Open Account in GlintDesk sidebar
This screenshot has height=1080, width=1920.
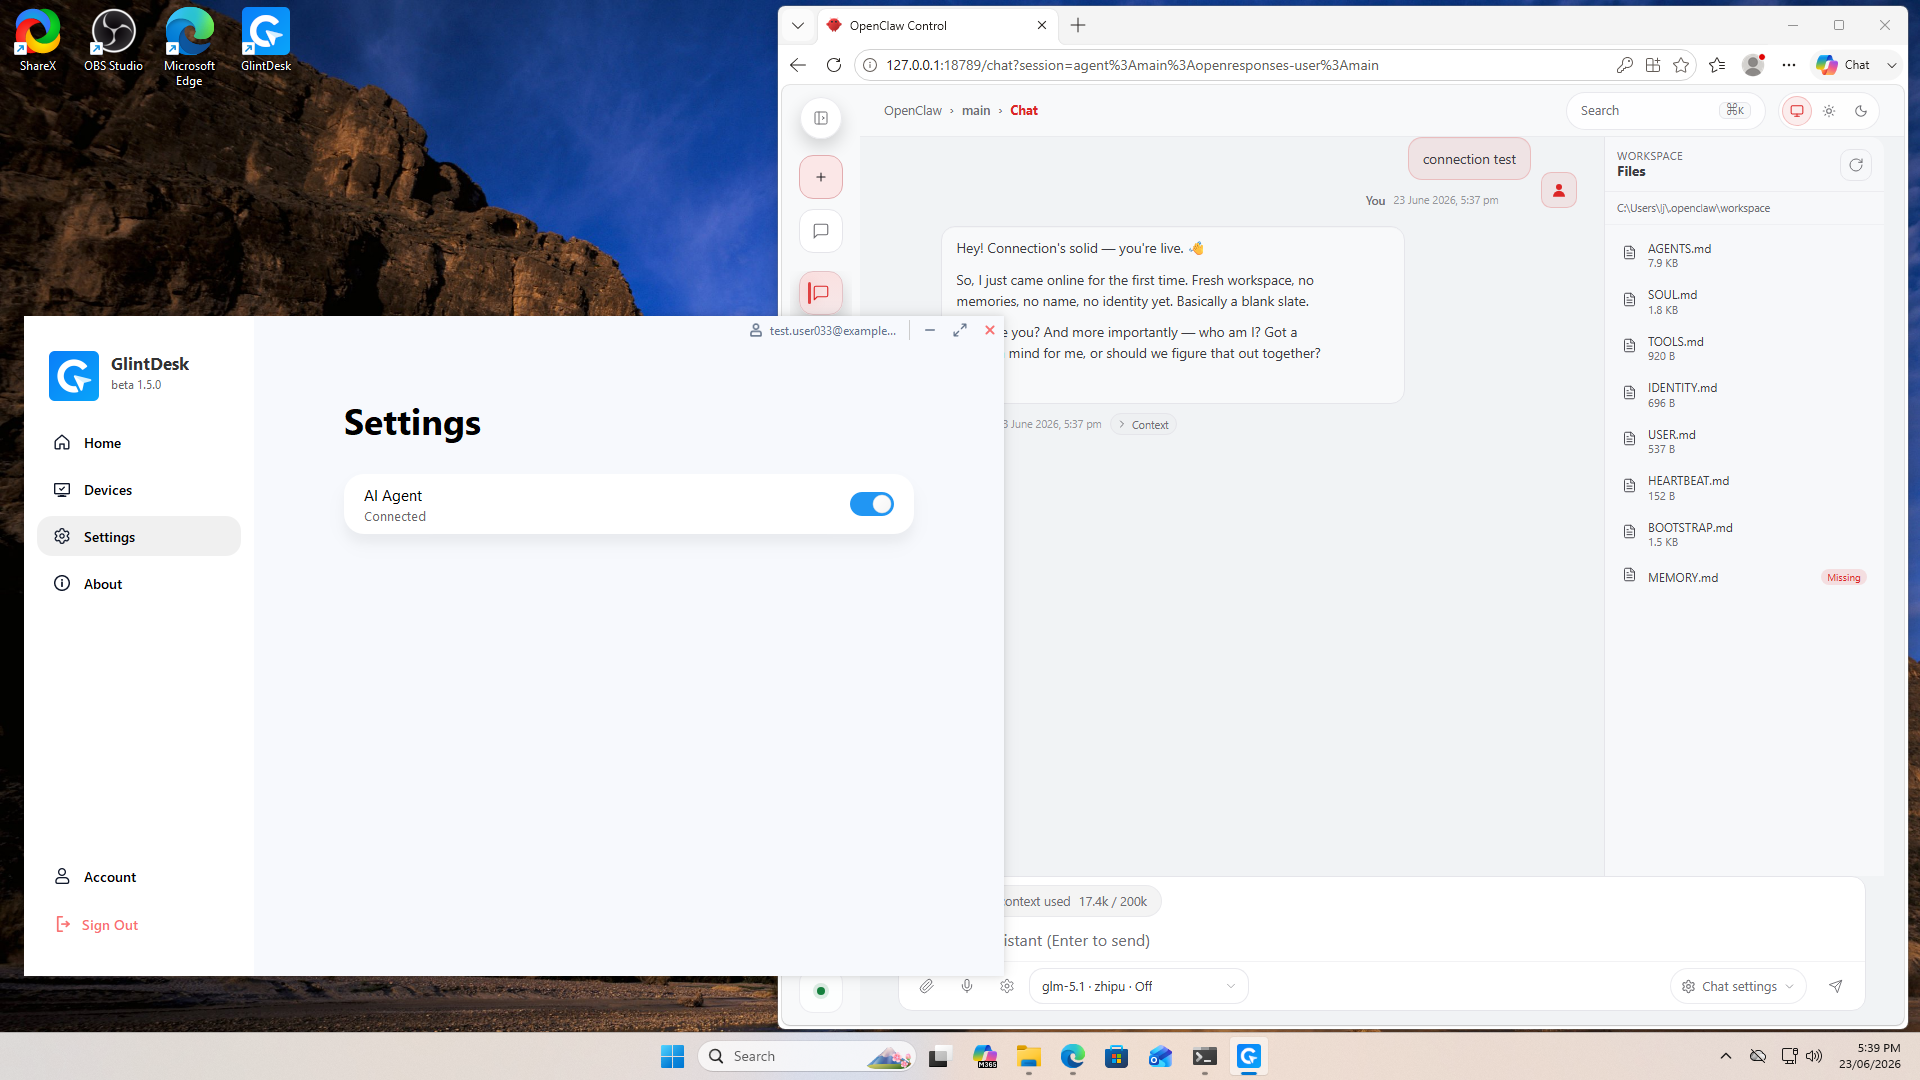[x=139, y=877]
